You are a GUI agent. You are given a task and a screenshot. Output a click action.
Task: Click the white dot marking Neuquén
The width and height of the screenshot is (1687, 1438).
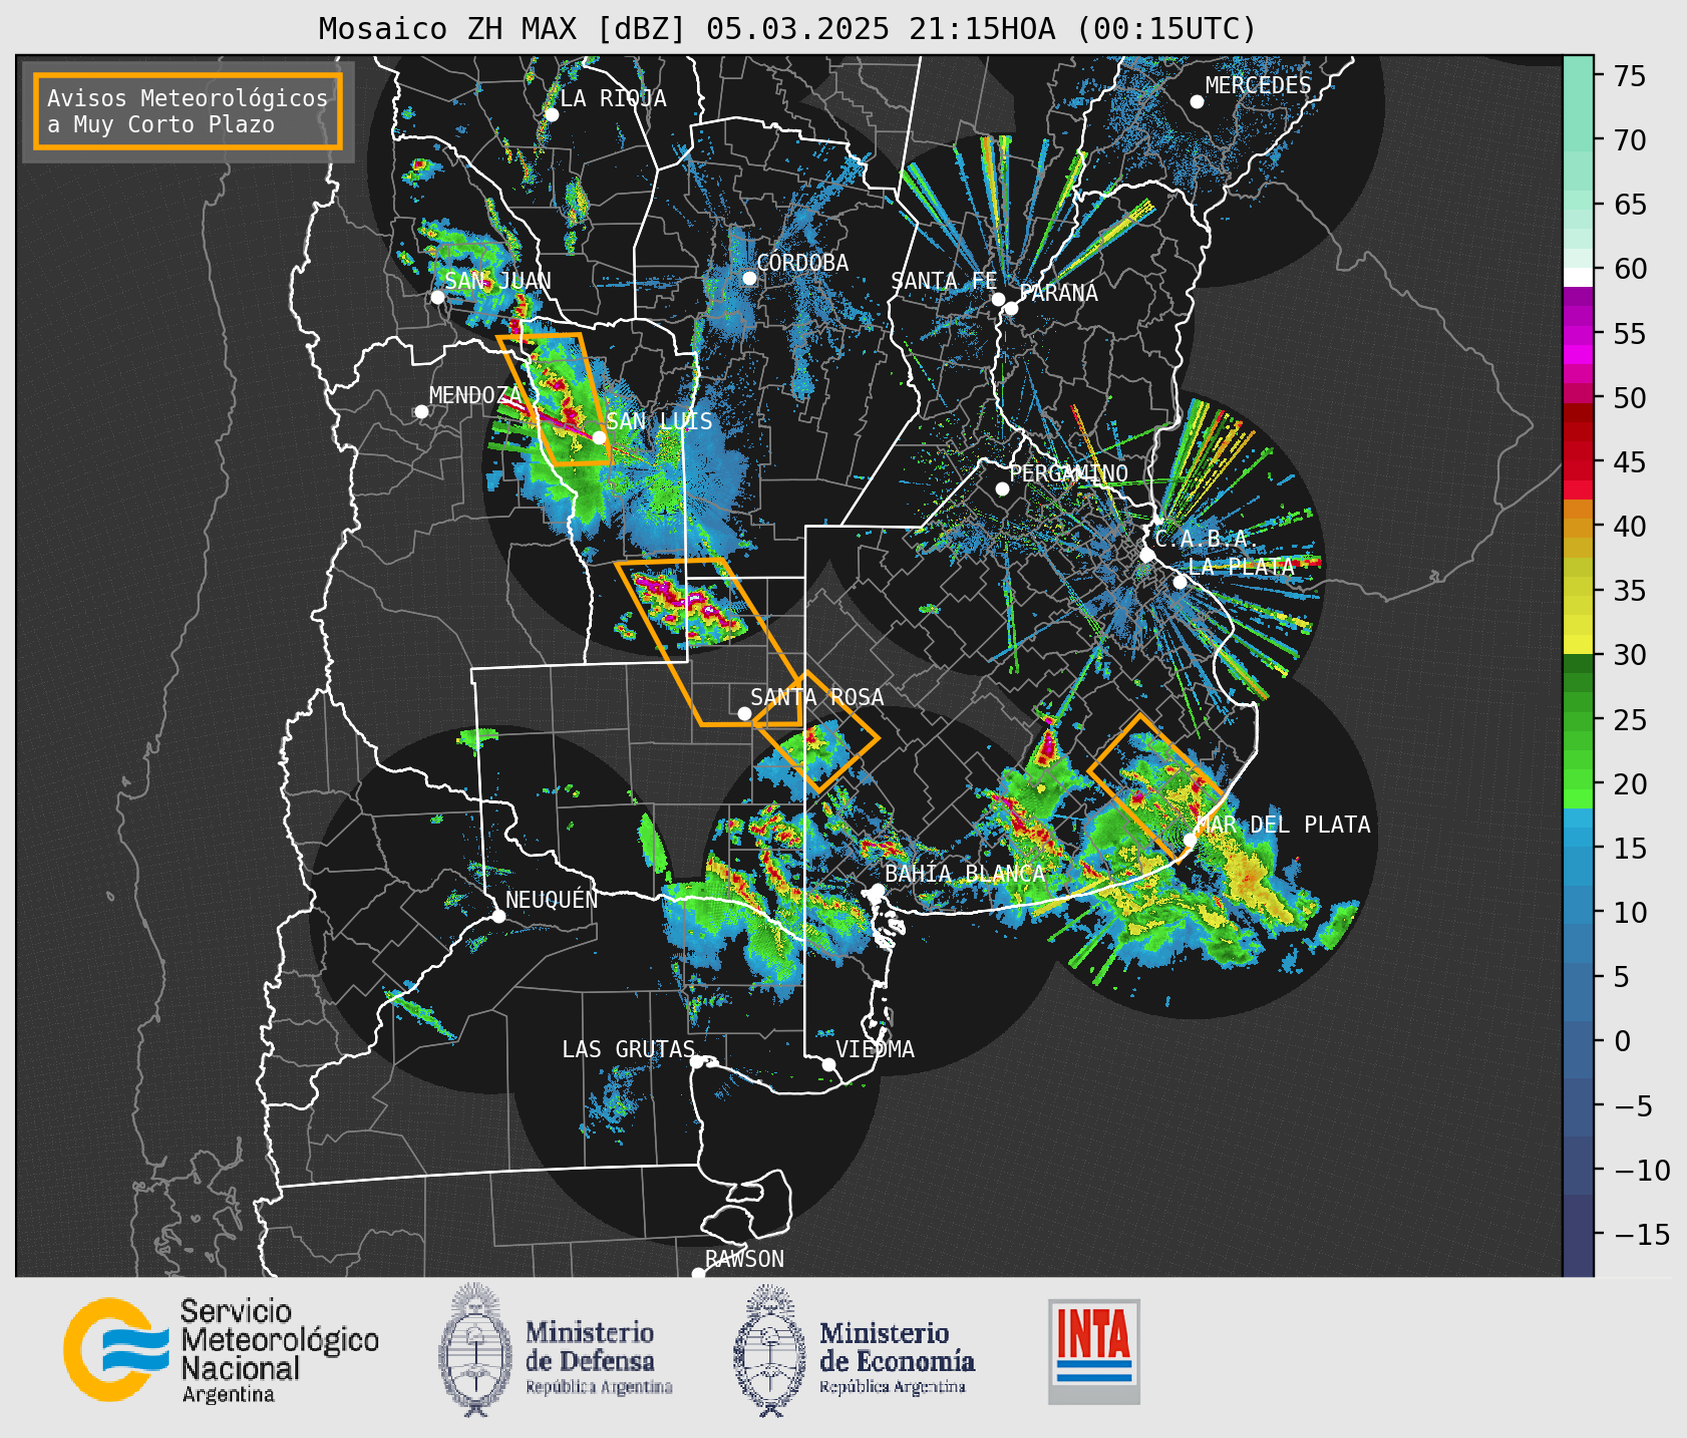pos(498,916)
